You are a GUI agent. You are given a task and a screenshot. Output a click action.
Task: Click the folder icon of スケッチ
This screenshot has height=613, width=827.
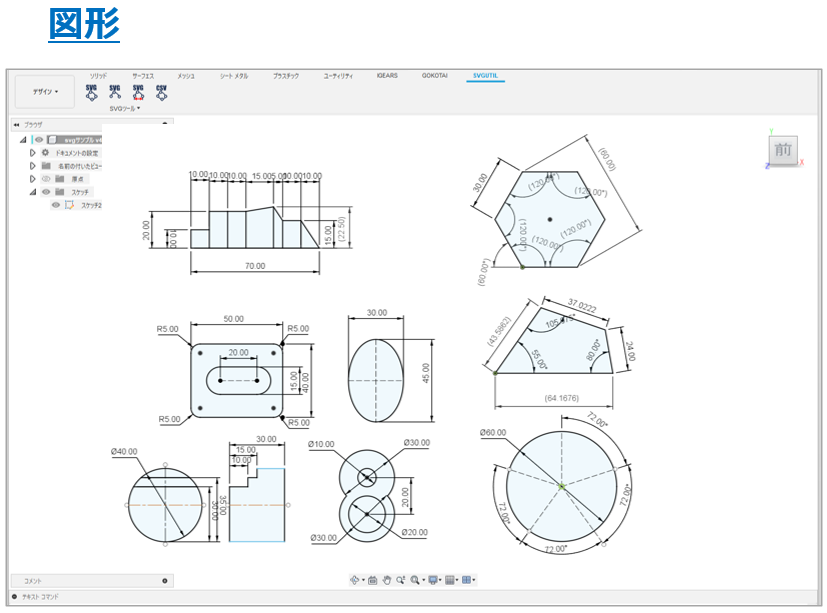pos(60,192)
